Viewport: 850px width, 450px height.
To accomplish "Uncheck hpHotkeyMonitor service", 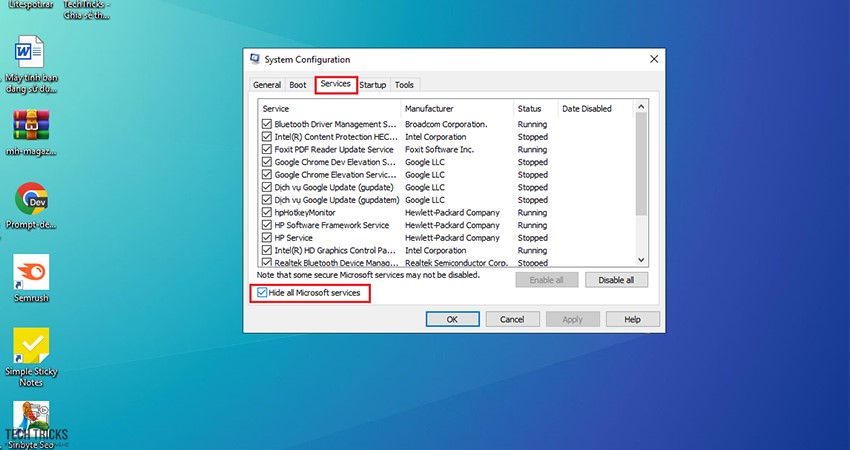I will pos(267,213).
